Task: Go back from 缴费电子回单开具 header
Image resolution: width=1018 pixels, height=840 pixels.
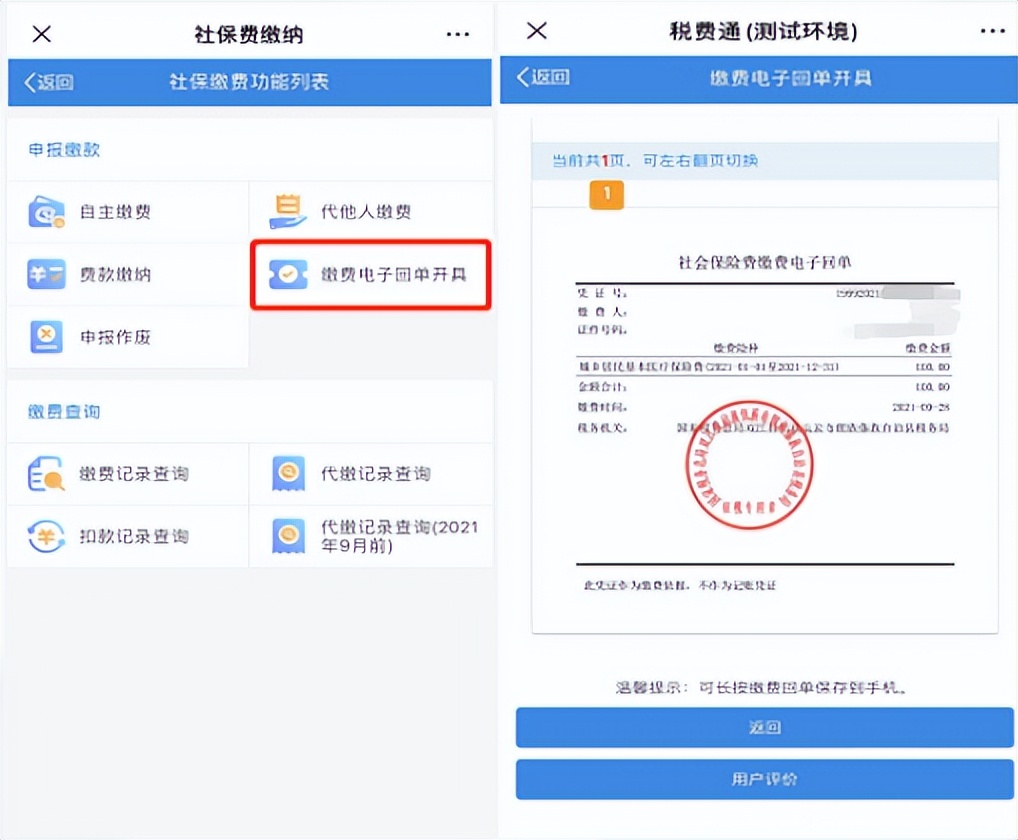Action: click(x=543, y=77)
